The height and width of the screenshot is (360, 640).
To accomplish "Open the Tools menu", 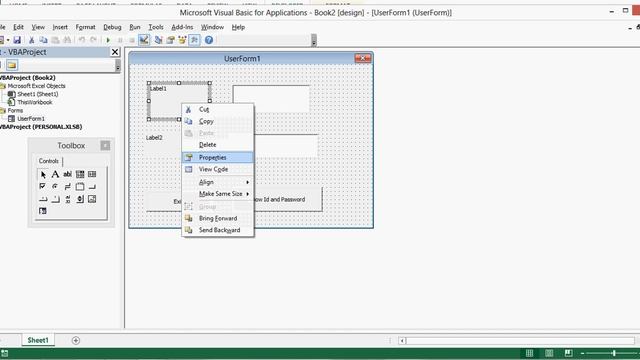I will 156,27.
